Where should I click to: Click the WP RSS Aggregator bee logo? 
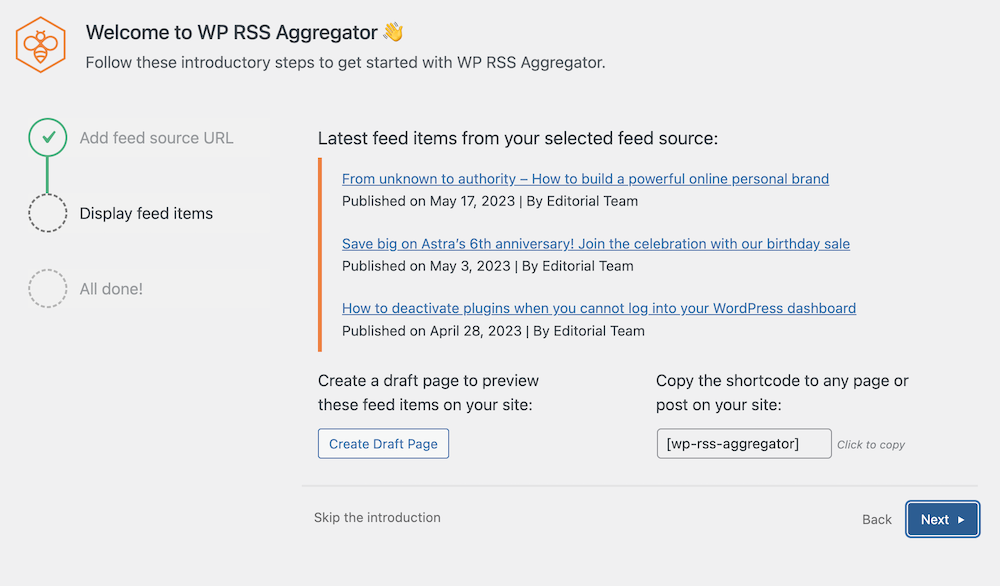pyautogui.click(x=41, y=45)
